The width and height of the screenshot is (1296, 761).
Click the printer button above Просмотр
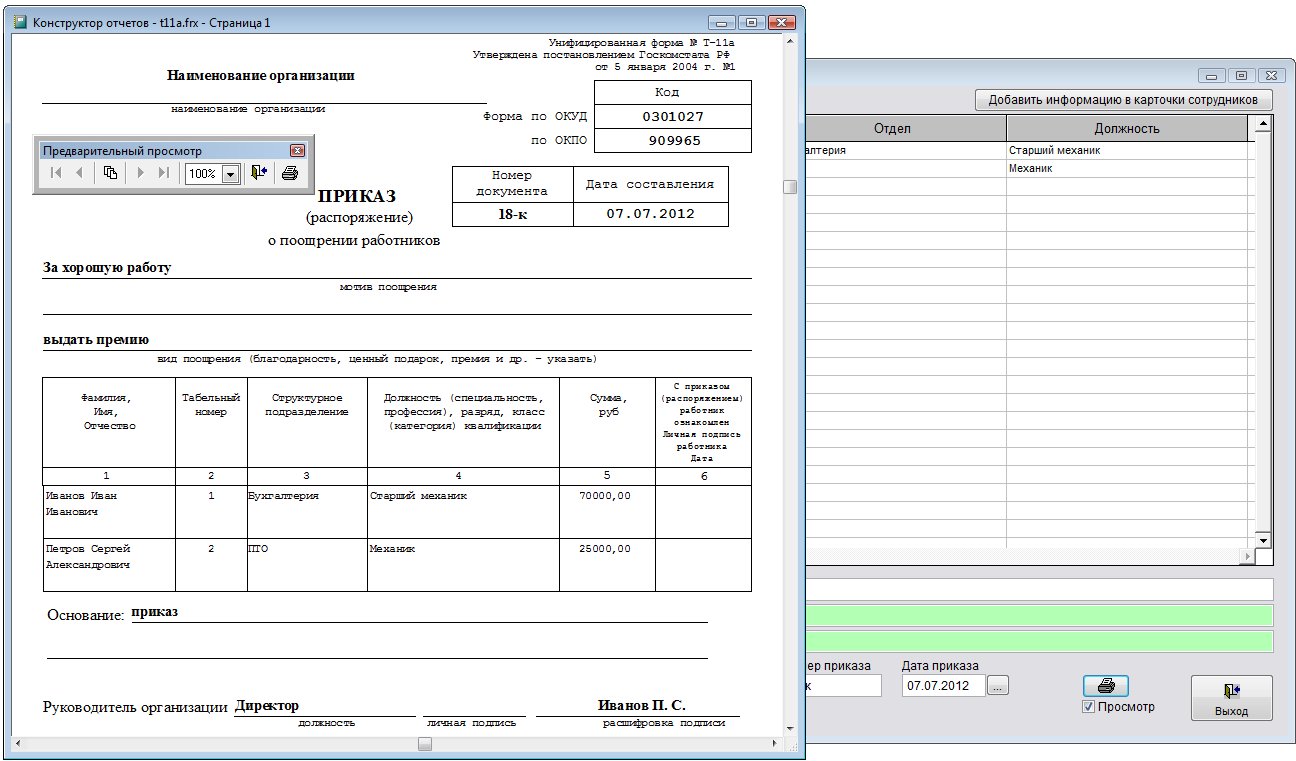[1105, 686]
